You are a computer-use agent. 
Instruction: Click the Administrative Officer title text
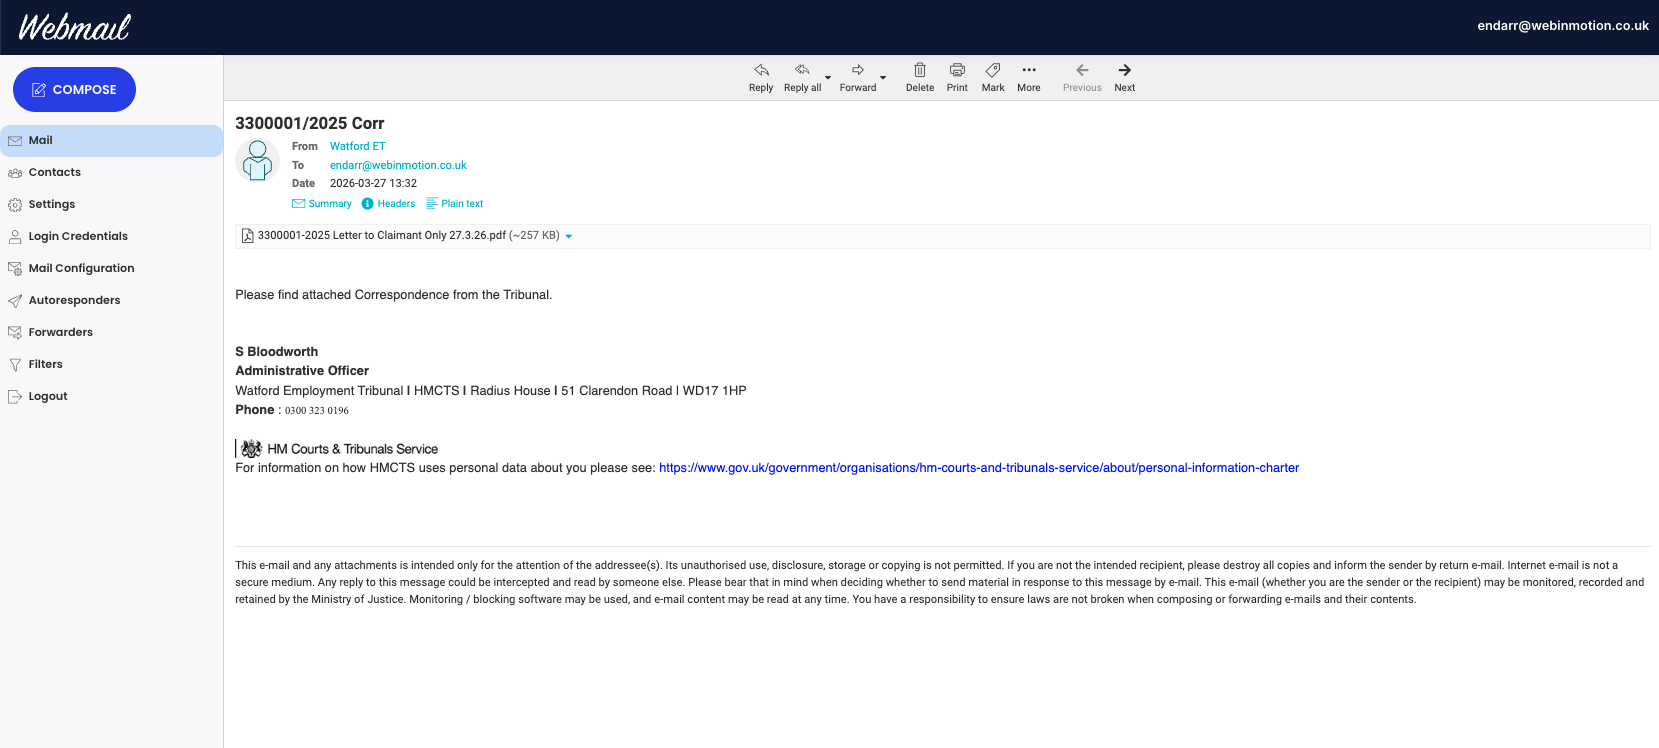tap(302, 371)
